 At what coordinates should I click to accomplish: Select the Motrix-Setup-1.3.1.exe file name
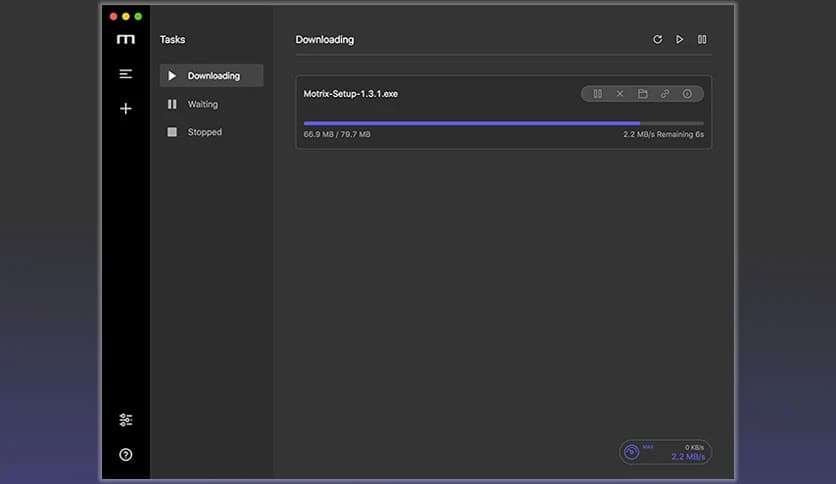point(351,94)
